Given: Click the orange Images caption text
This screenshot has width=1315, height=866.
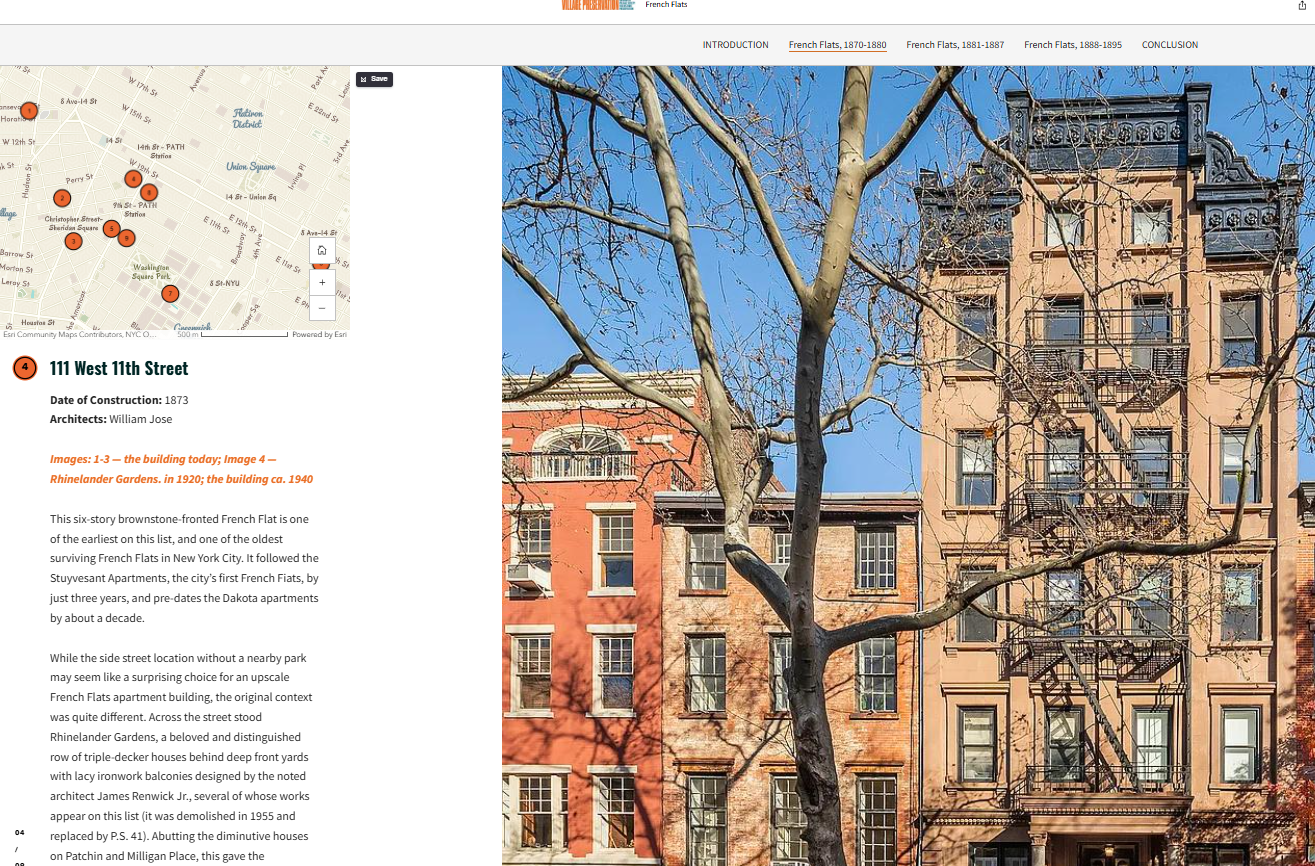Looking at the screenshot, I should [181, 469].
